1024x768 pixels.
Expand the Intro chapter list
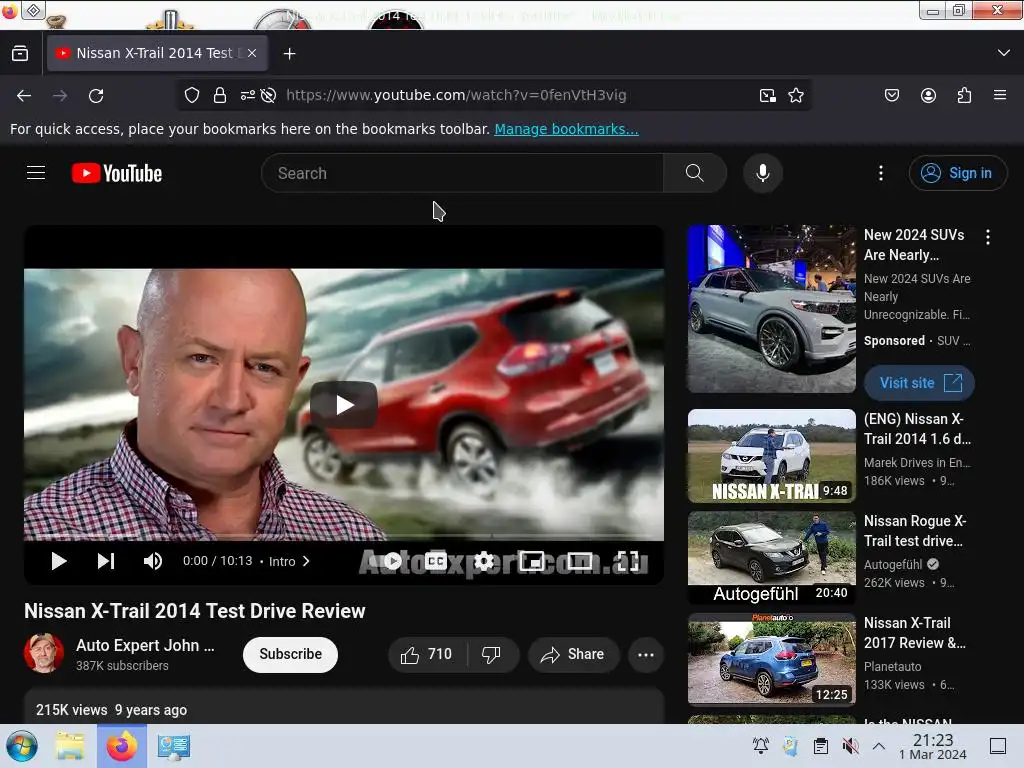point(289,561)
